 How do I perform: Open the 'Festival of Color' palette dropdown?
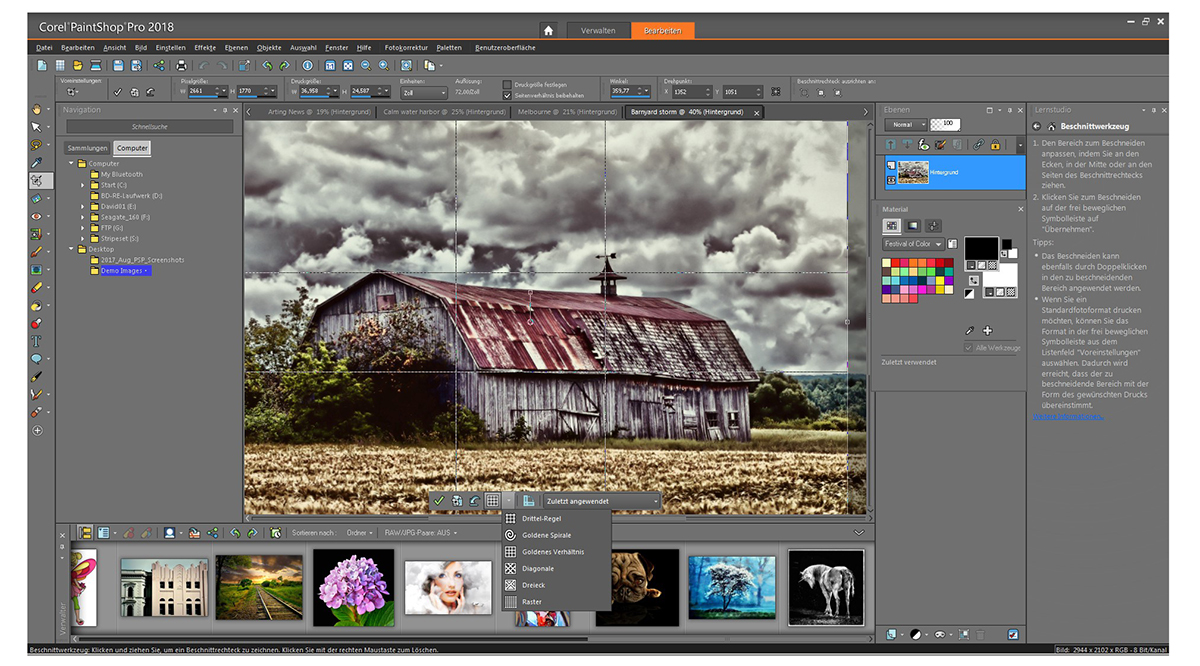point(913,244)
